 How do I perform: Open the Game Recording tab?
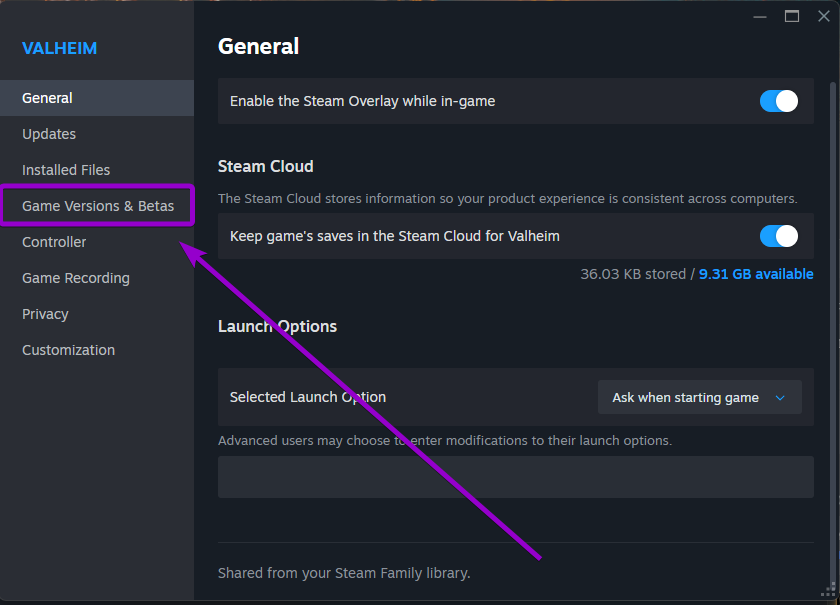coord(96,278)
